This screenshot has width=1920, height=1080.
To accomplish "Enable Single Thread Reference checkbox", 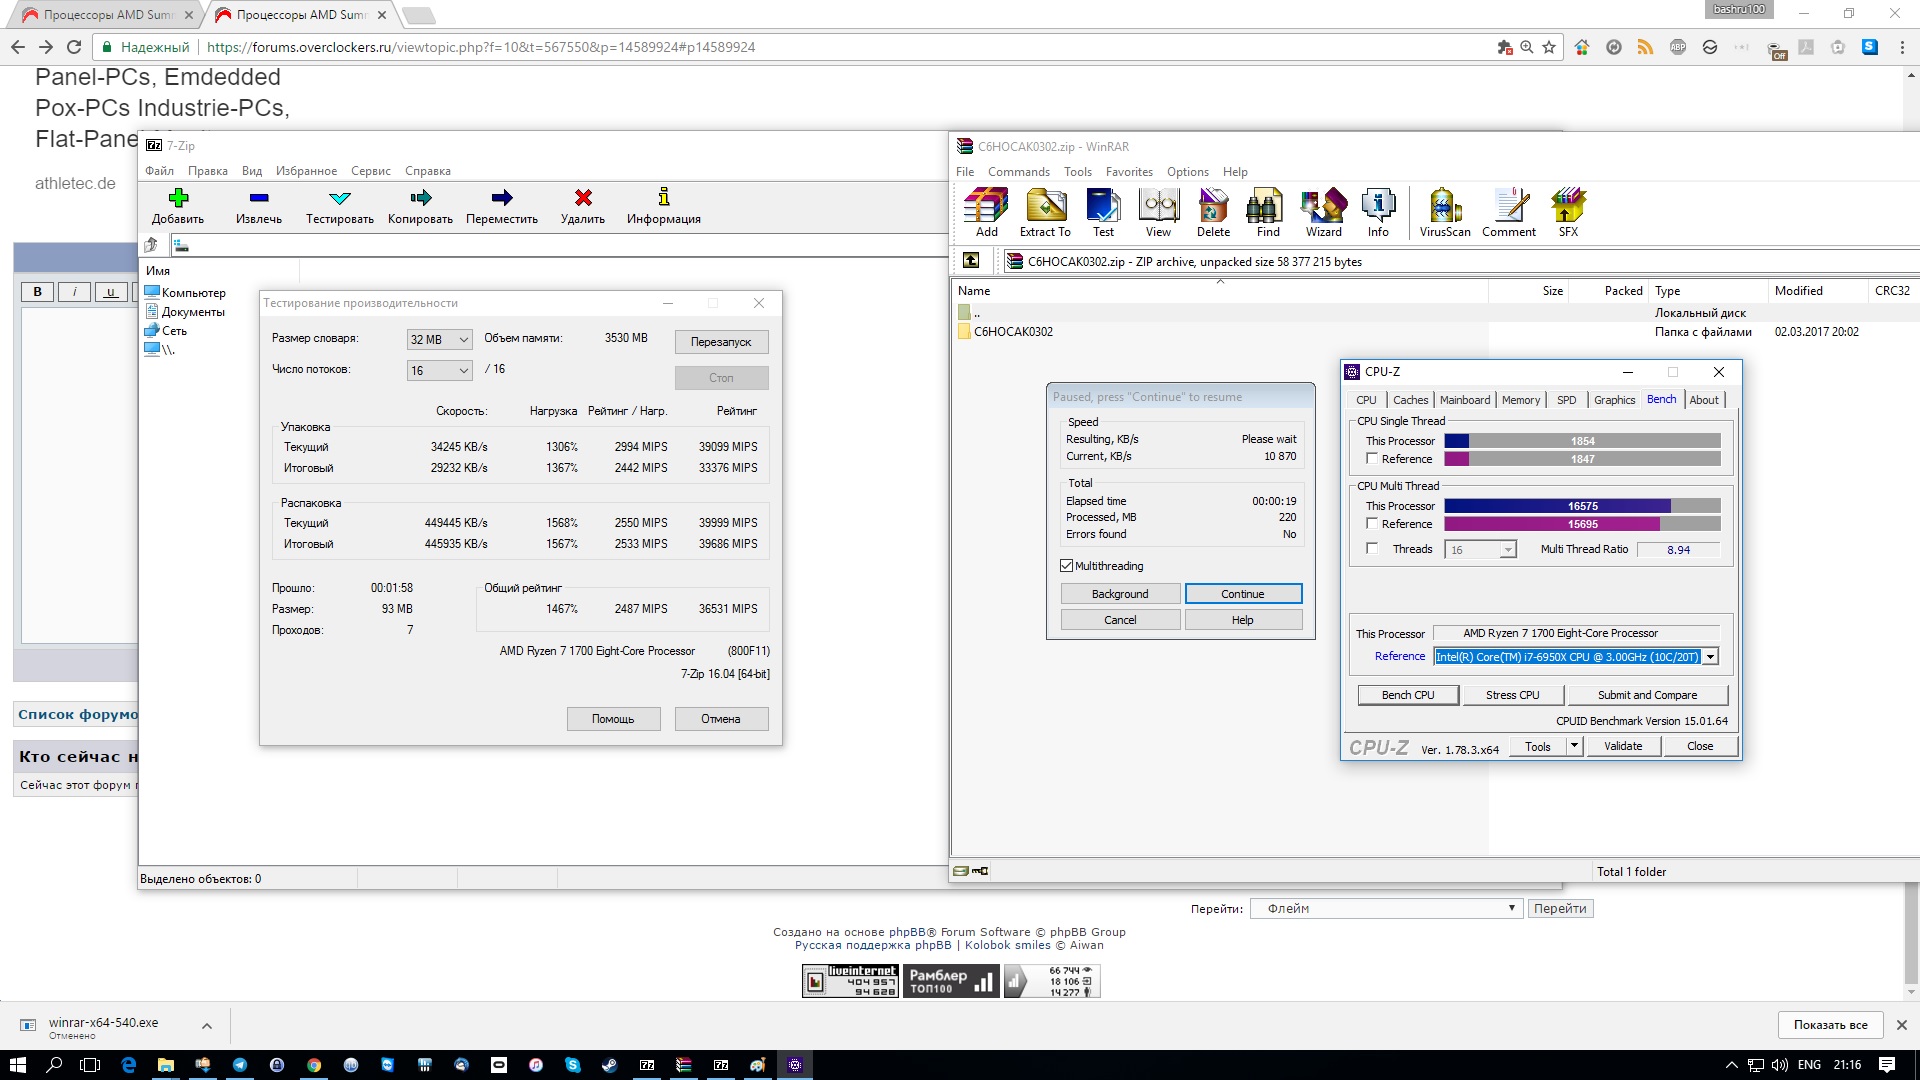I will point(1372,459).
